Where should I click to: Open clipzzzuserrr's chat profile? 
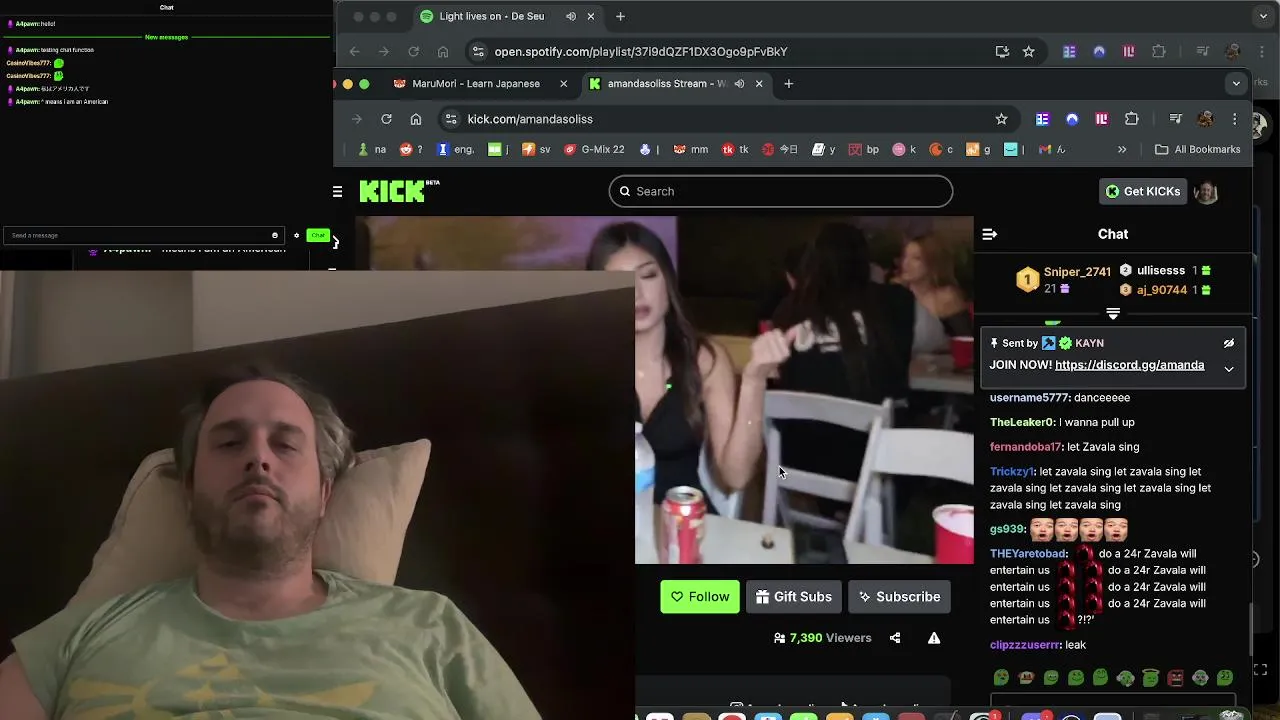pos(1025,645)
